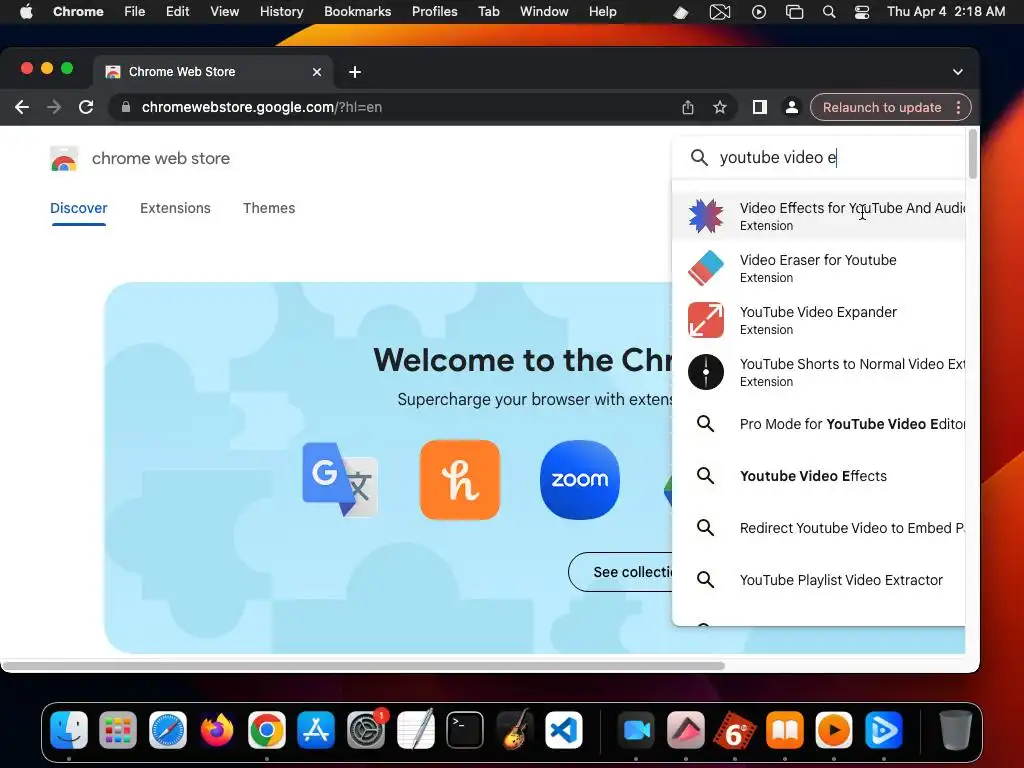Open System Settings from the Dock

366,730
